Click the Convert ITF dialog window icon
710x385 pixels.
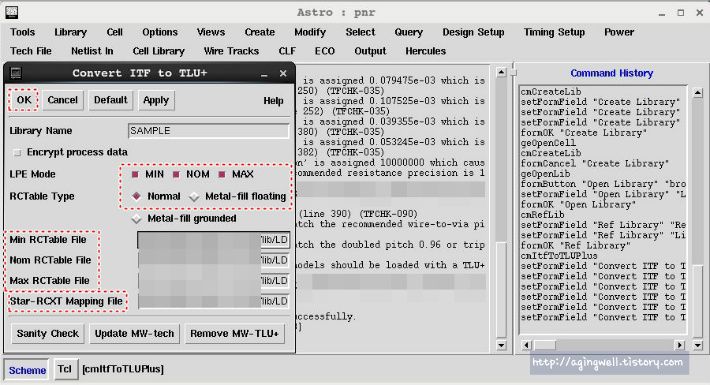pos(16,73)
